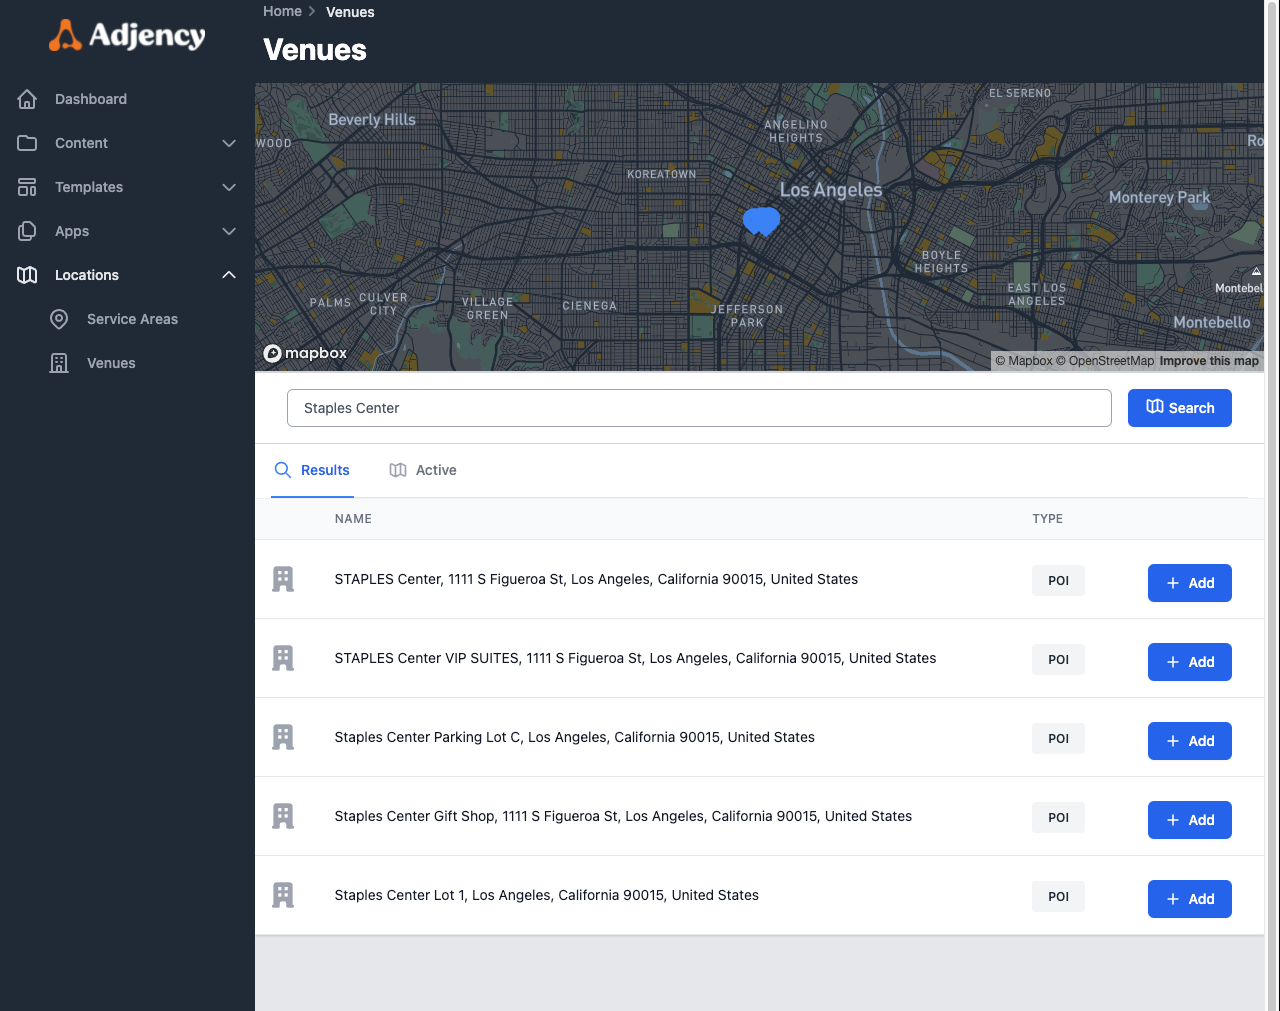This screenshot has height=1011, width=1280.
Task: Click the Adjency logo
Action: 127,35
